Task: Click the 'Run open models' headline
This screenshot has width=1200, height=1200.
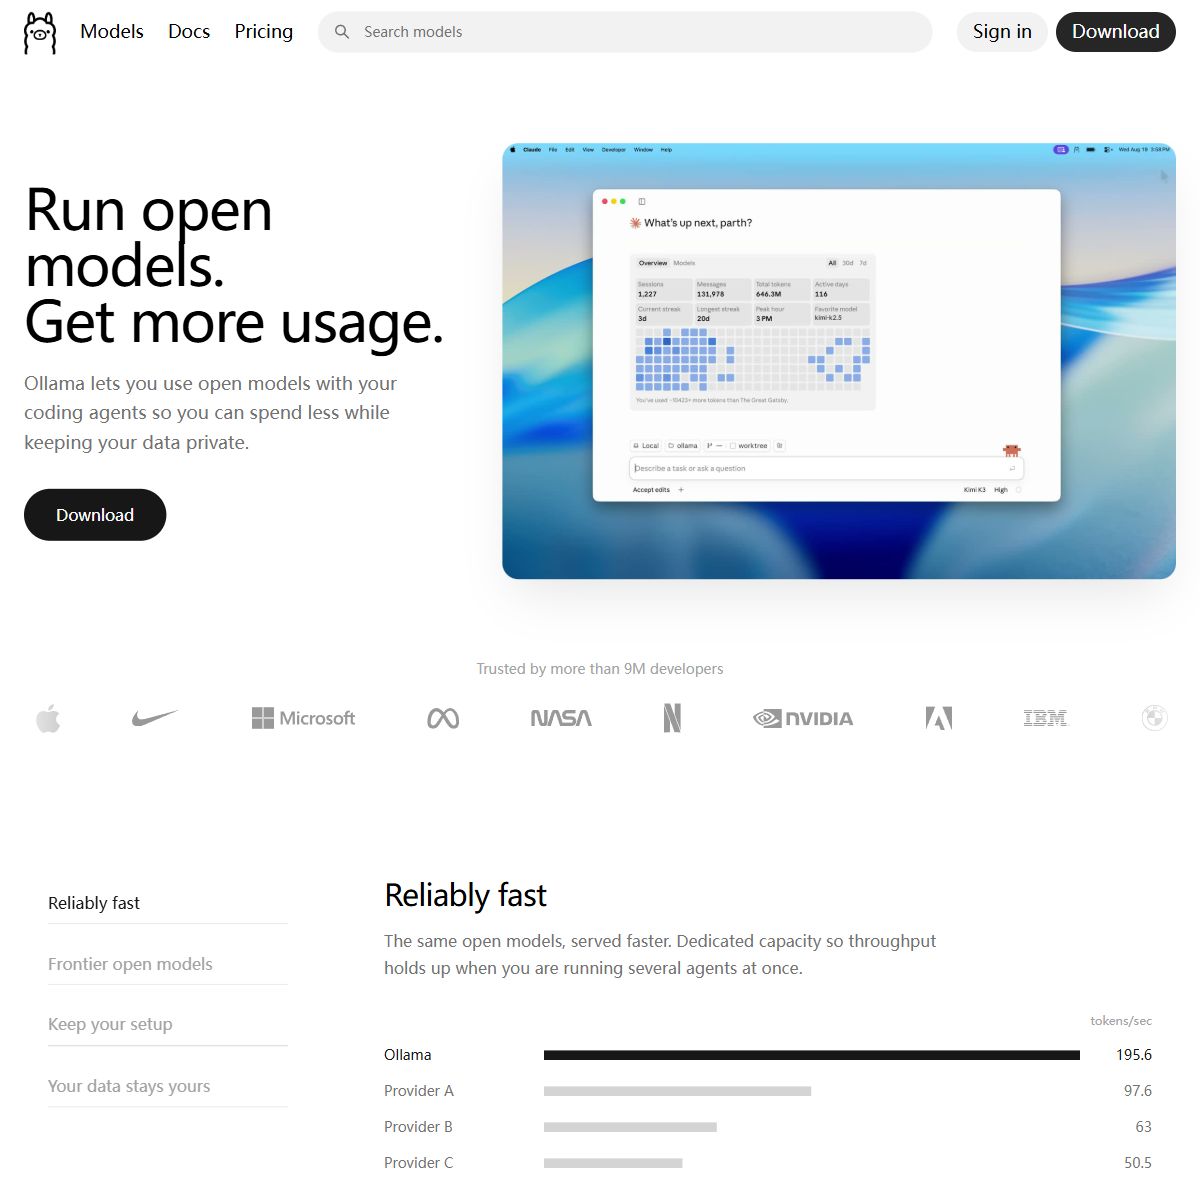Action: [149, 238]
